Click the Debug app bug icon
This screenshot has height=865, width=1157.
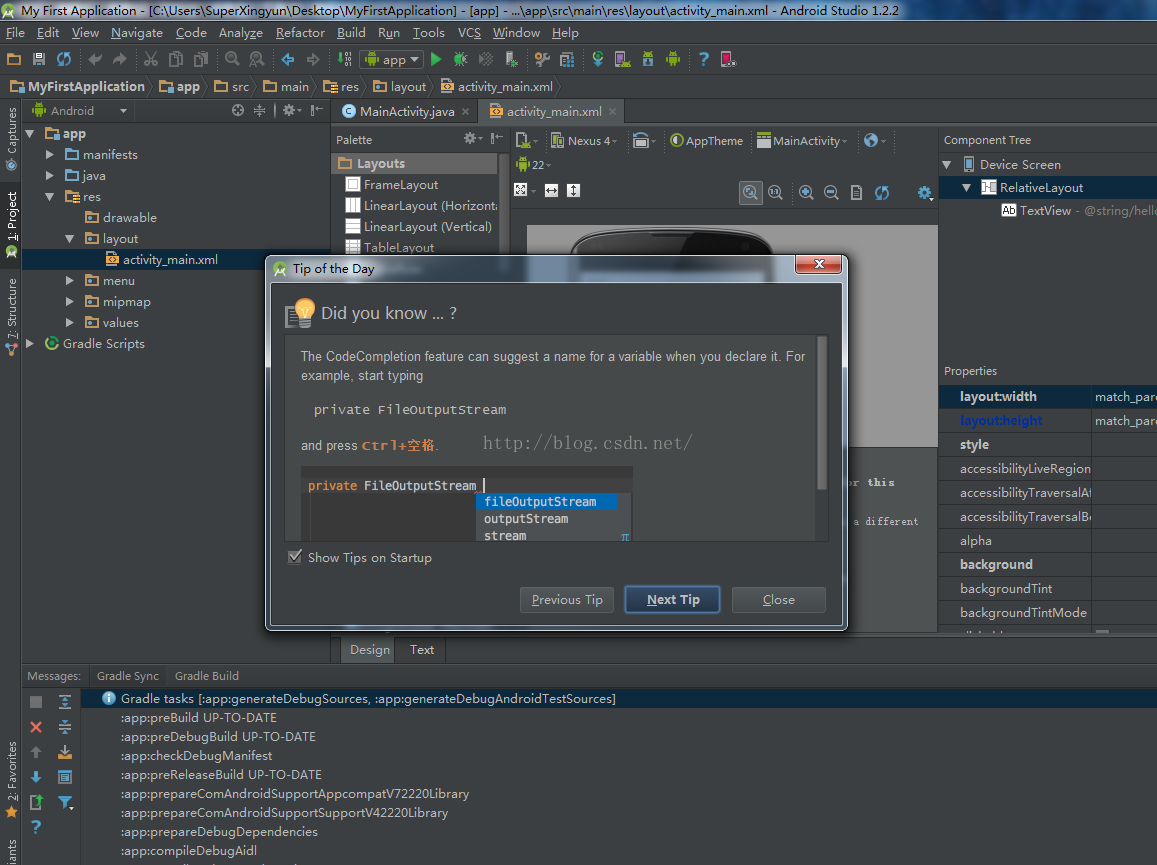[x=461, y=60]
